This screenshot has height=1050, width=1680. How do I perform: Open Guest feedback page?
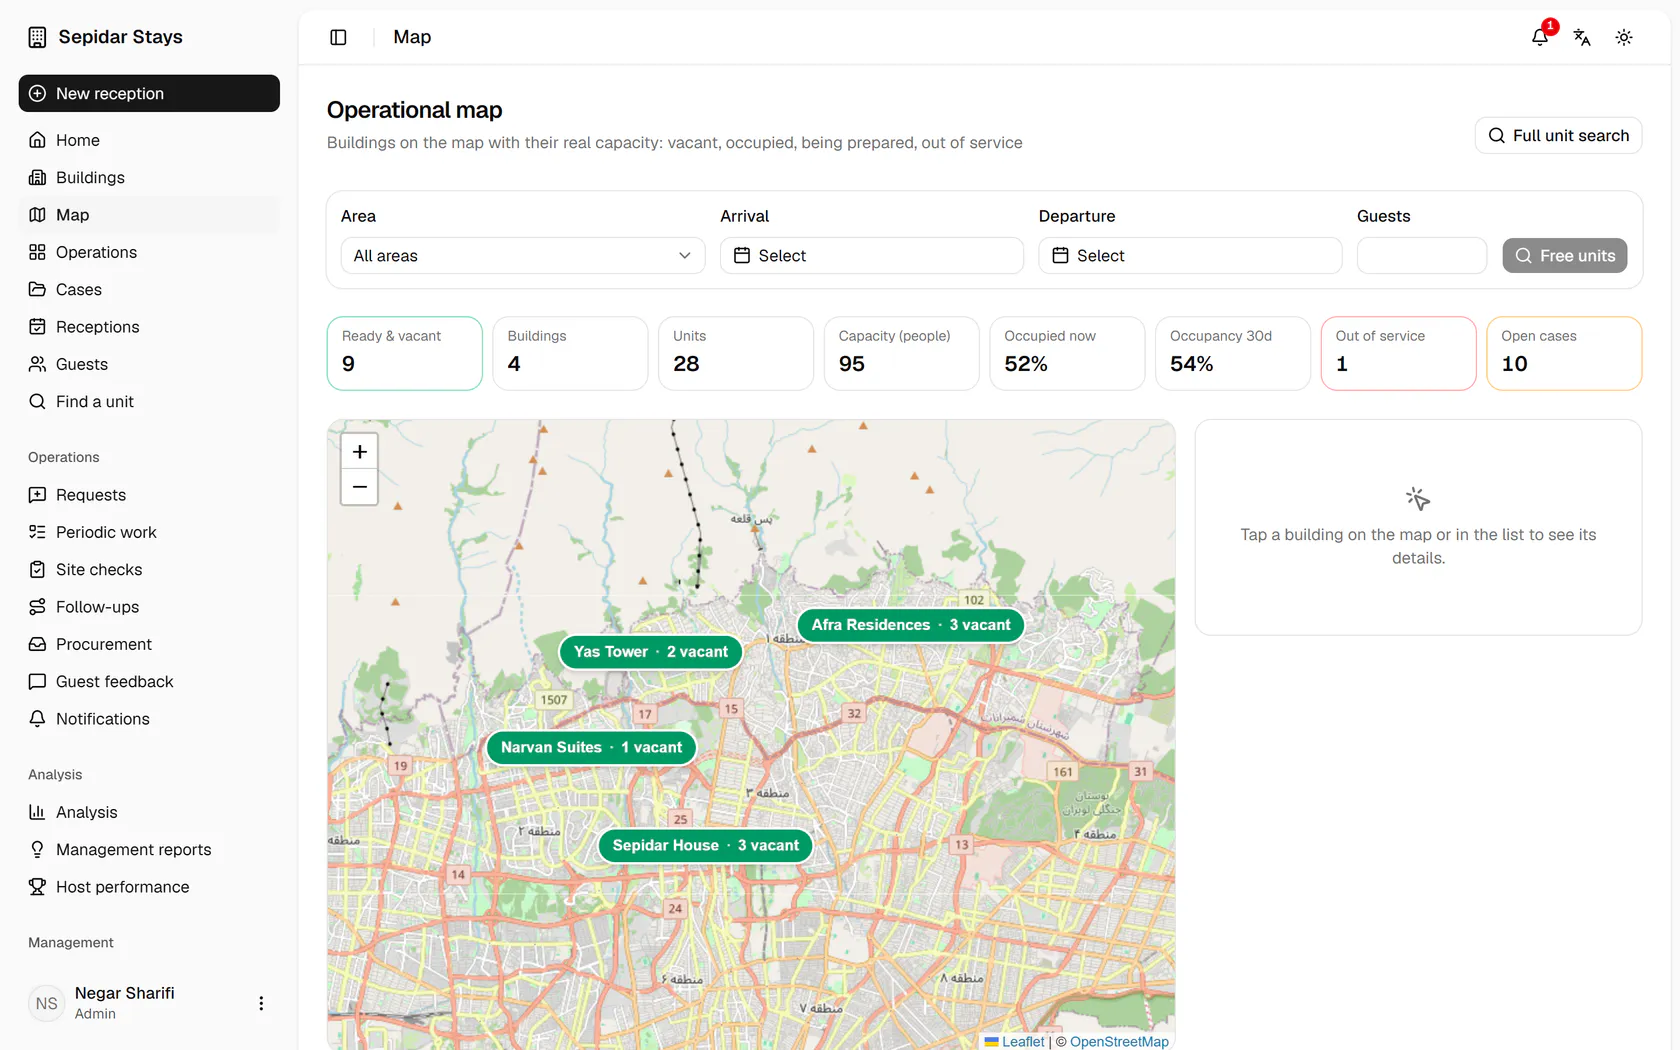[x=149, y=681]
